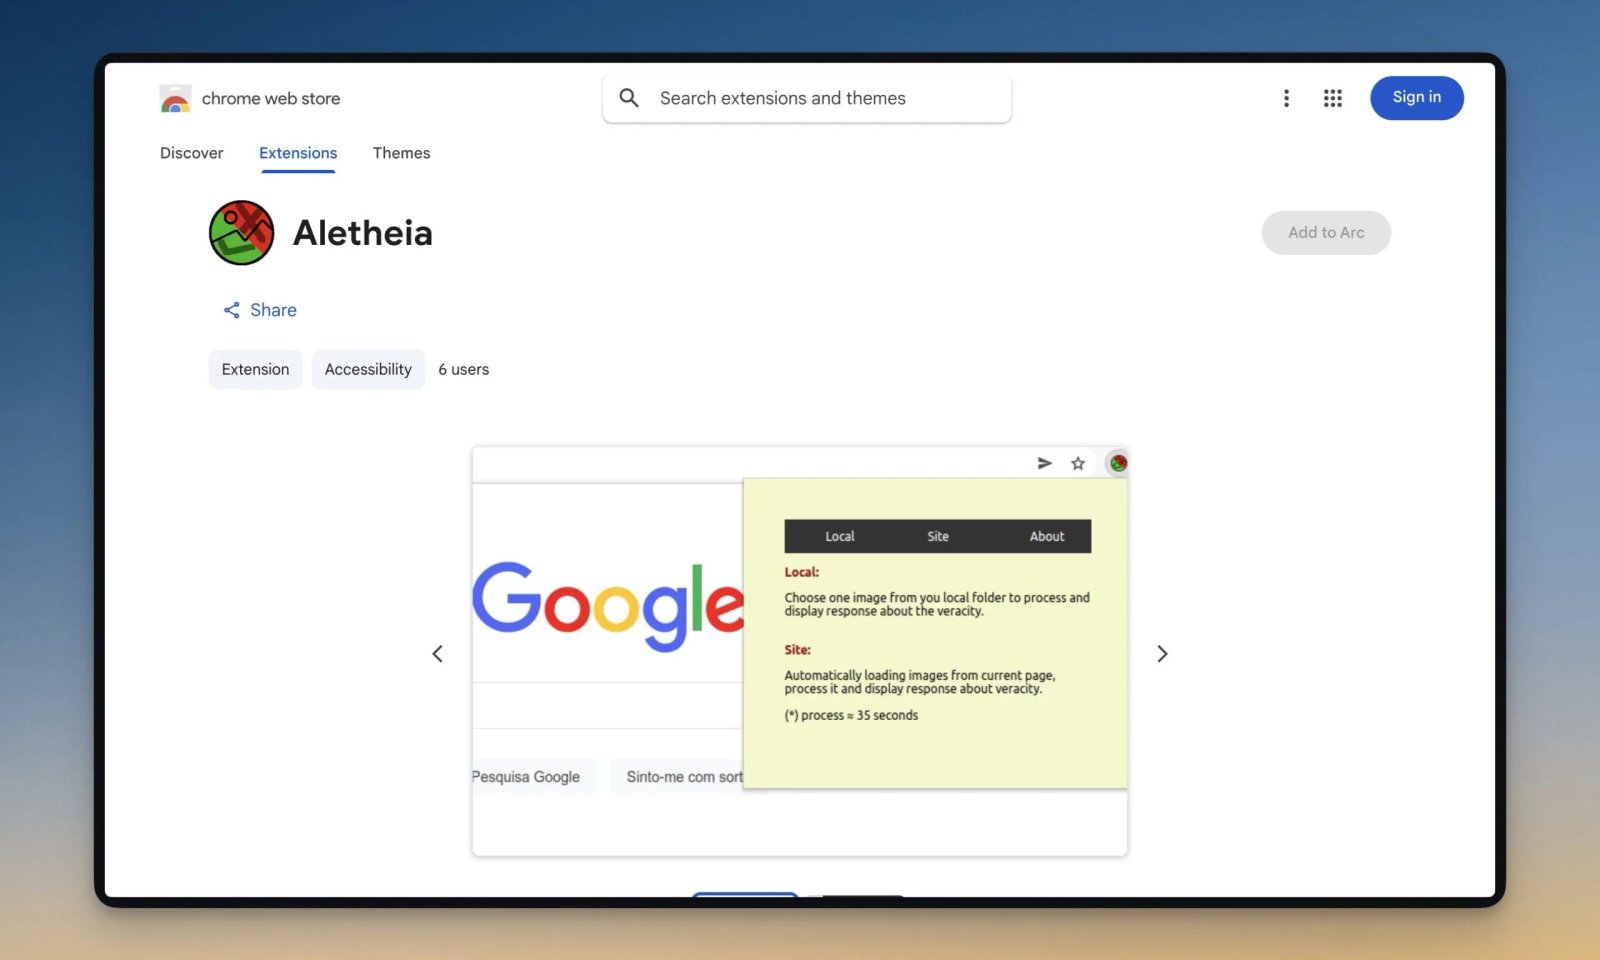
Task: Open the Accessibility category chip
Action: pos(368,369)
